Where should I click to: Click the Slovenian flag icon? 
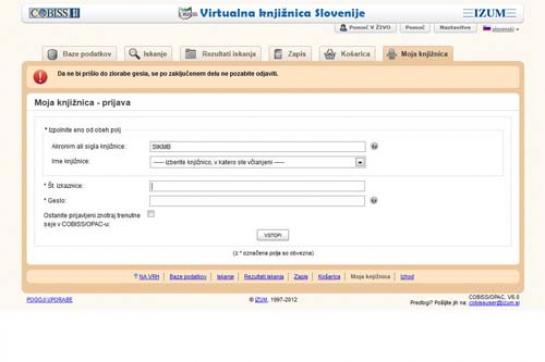[487, 29]
